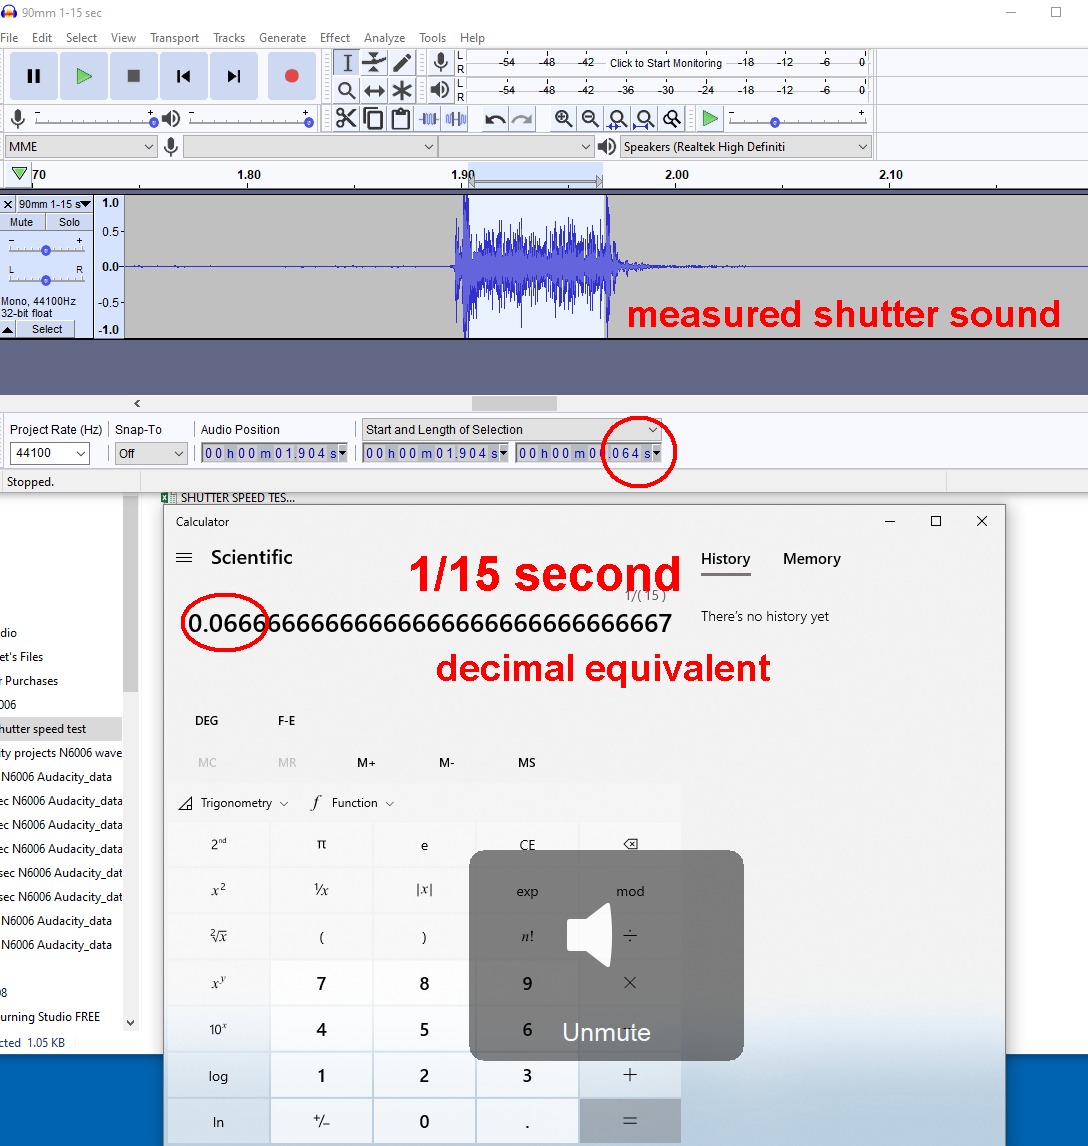
Task: Open the Snap-To Off dropdown
Action: pyautogui.click(x=151, y=453)
